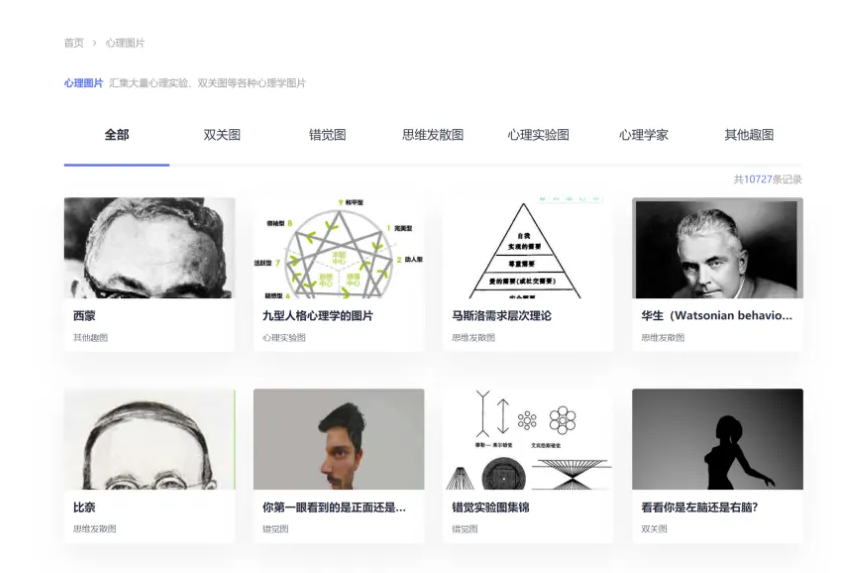This screenshot has width=846, height=573.
Task: Click the 心理图片 breadcrumb item
Action: [125, 43]
